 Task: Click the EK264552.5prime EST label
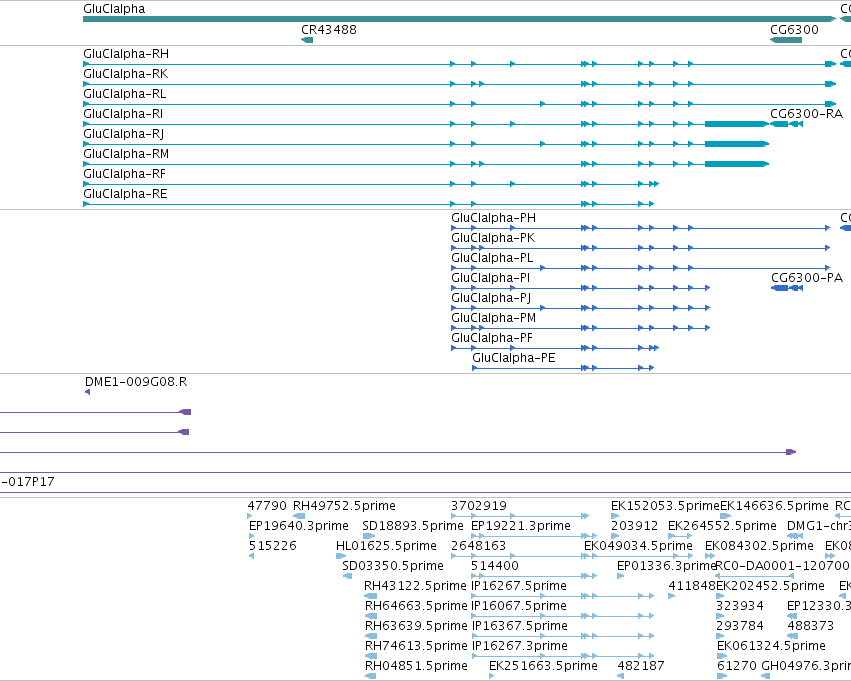(x=722, y=526)
